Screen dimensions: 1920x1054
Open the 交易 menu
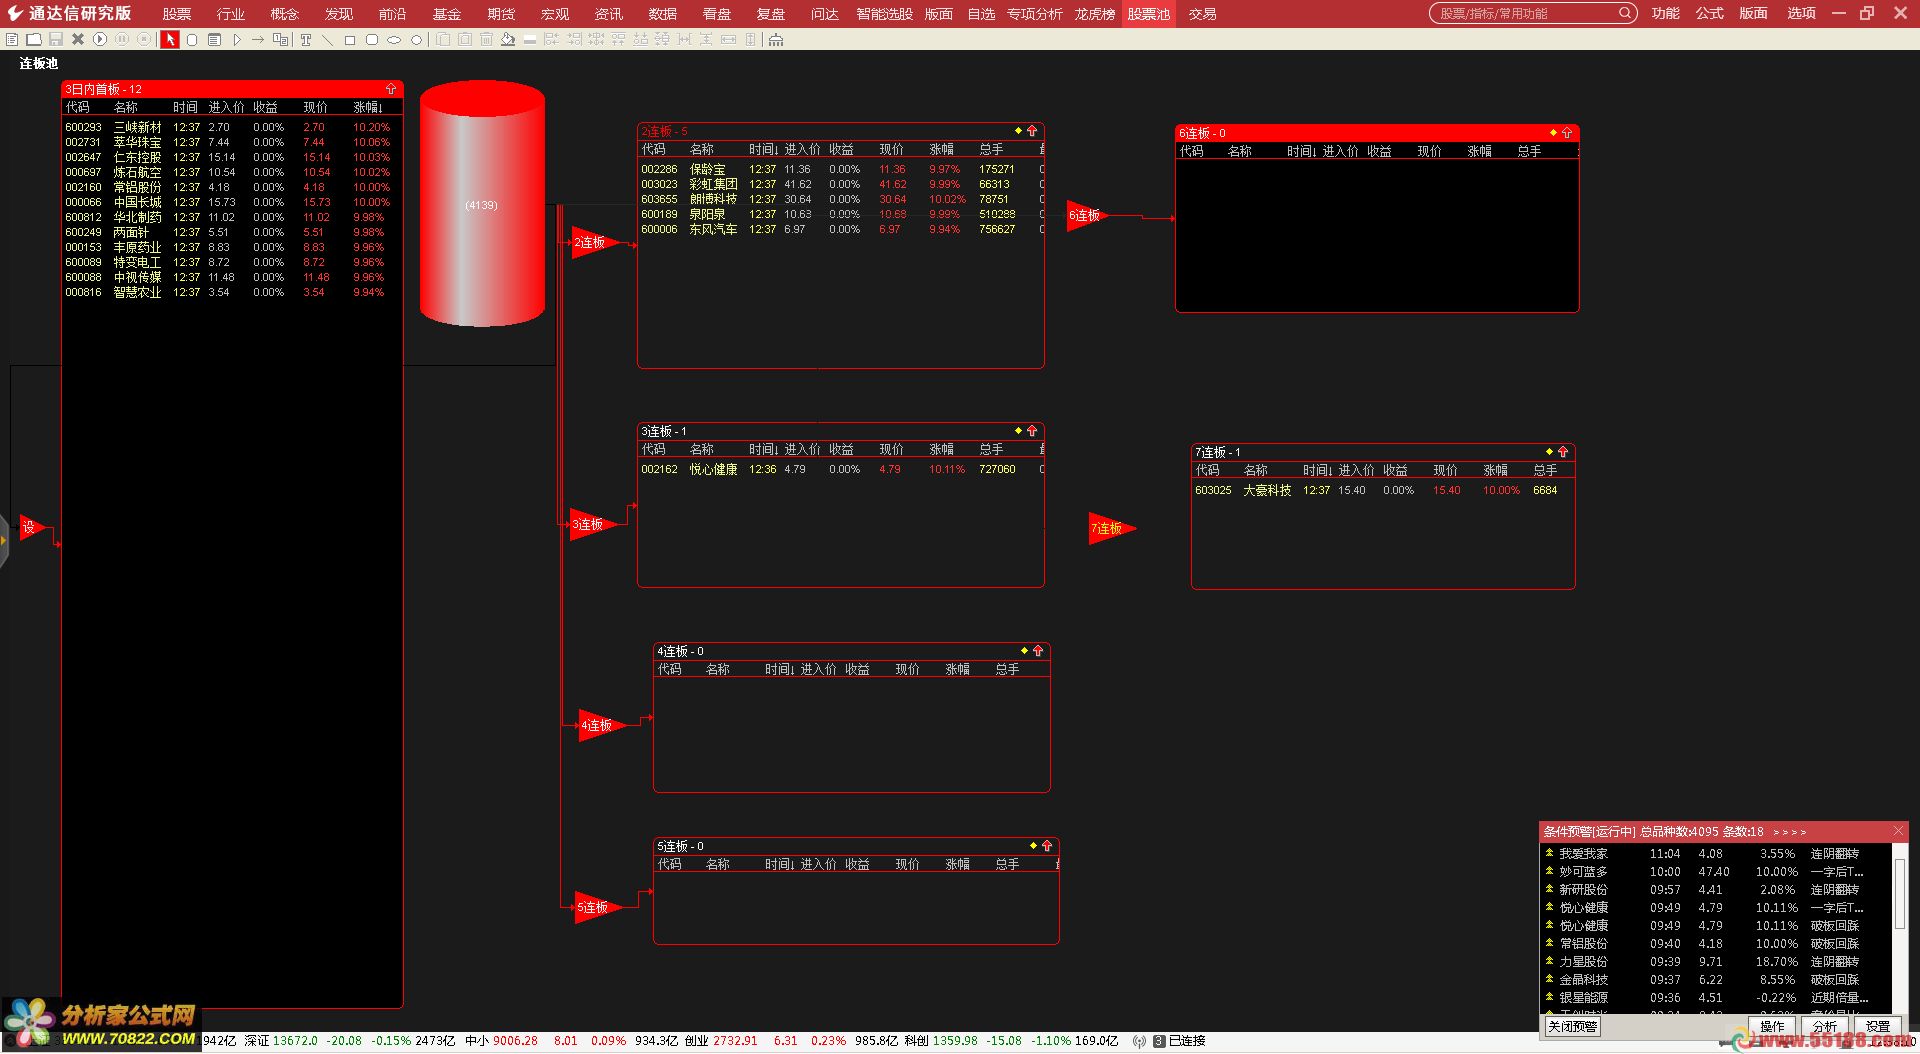coord(1202,14)
